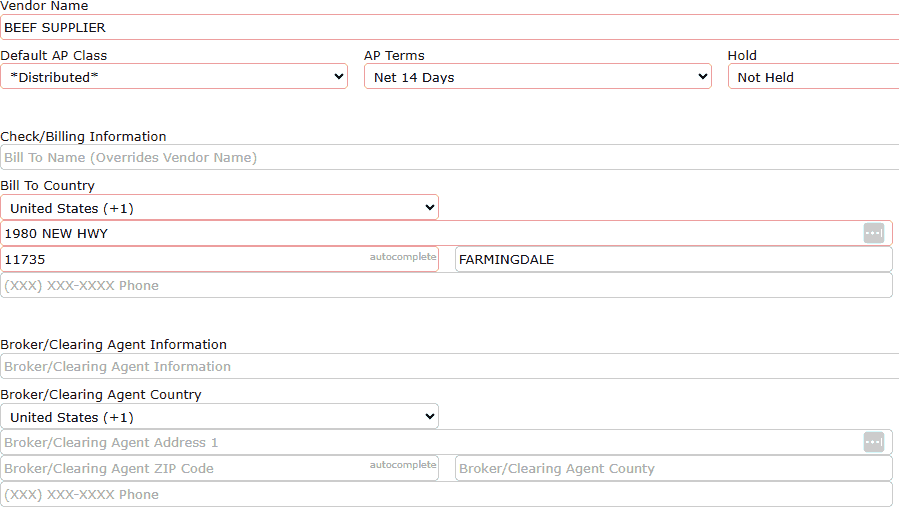
Task: Click the ellipsis icon in the 1980 NEW HWY field
Action: pyautogui.click(x=873, y=233)
